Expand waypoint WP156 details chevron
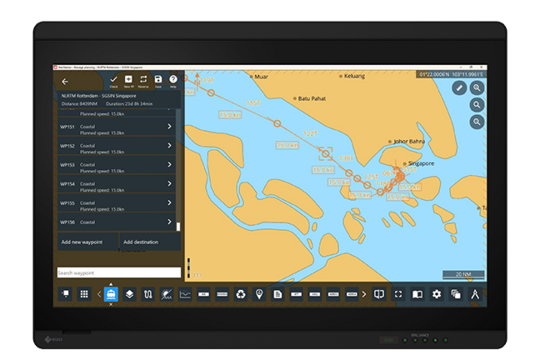540x360 pixels. (169, 222)
